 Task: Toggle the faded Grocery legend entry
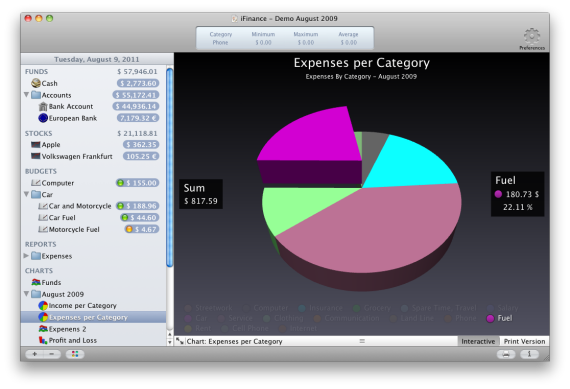coord(372,308)
